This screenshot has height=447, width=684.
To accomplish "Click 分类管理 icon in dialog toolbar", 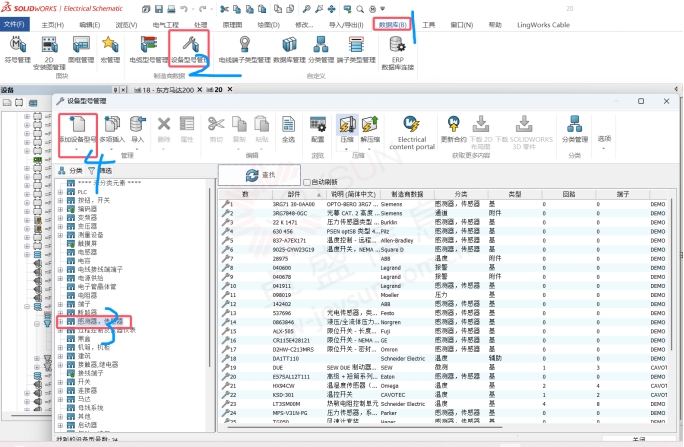I will pos(575,130).
